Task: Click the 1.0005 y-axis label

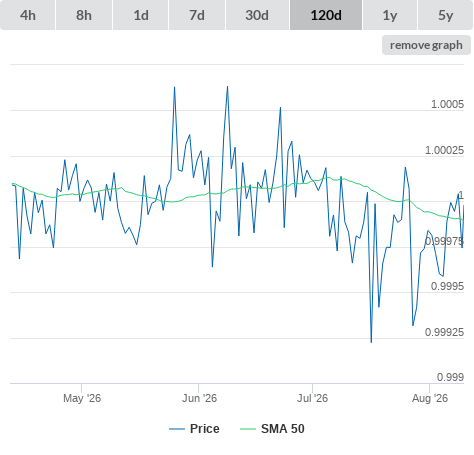Action: coord(447,104)
